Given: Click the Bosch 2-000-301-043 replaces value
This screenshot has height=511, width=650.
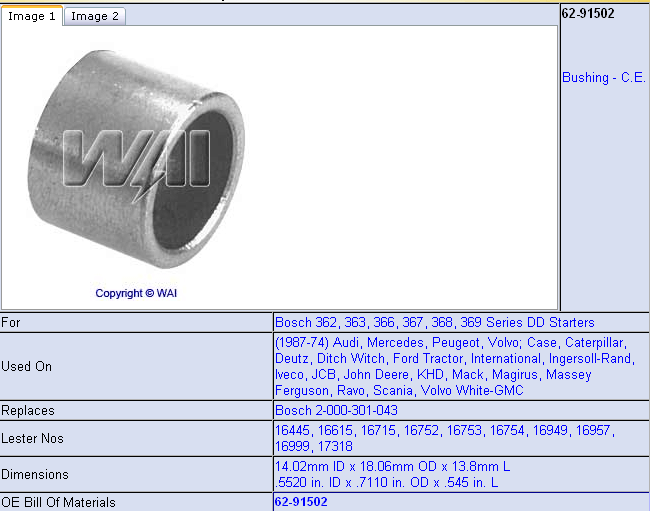Looking at the screenshot, I should pos(336,410).
